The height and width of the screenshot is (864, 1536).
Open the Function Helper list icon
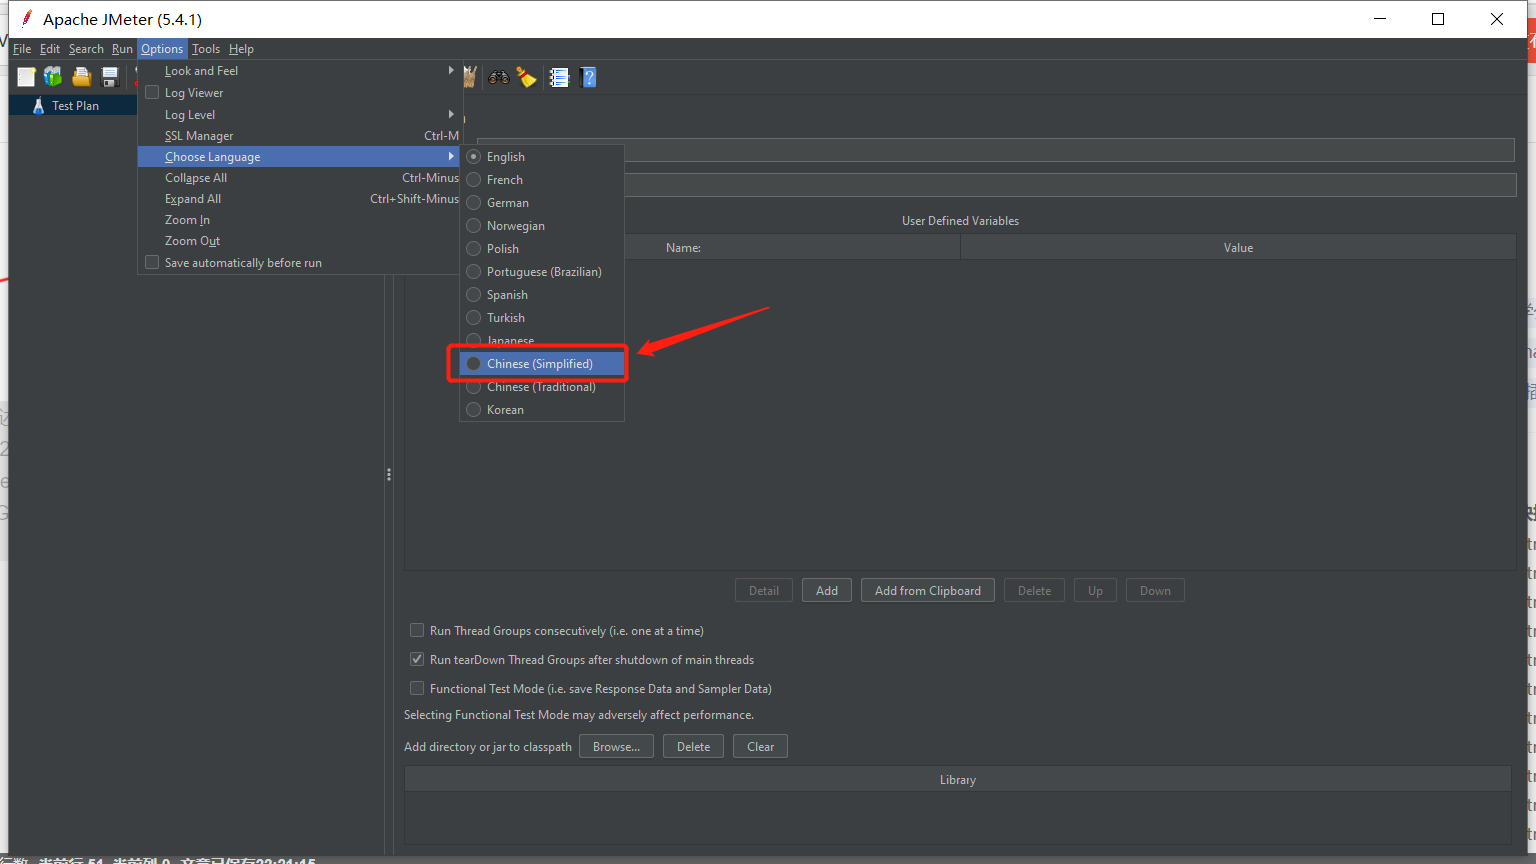click(x=559, y=77)
